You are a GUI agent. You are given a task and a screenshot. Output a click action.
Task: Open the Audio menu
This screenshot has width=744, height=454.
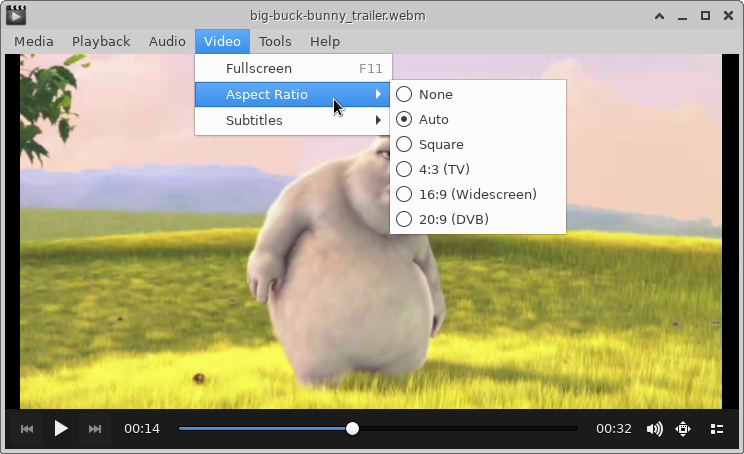pyautogui.click(x=167, y=42)
